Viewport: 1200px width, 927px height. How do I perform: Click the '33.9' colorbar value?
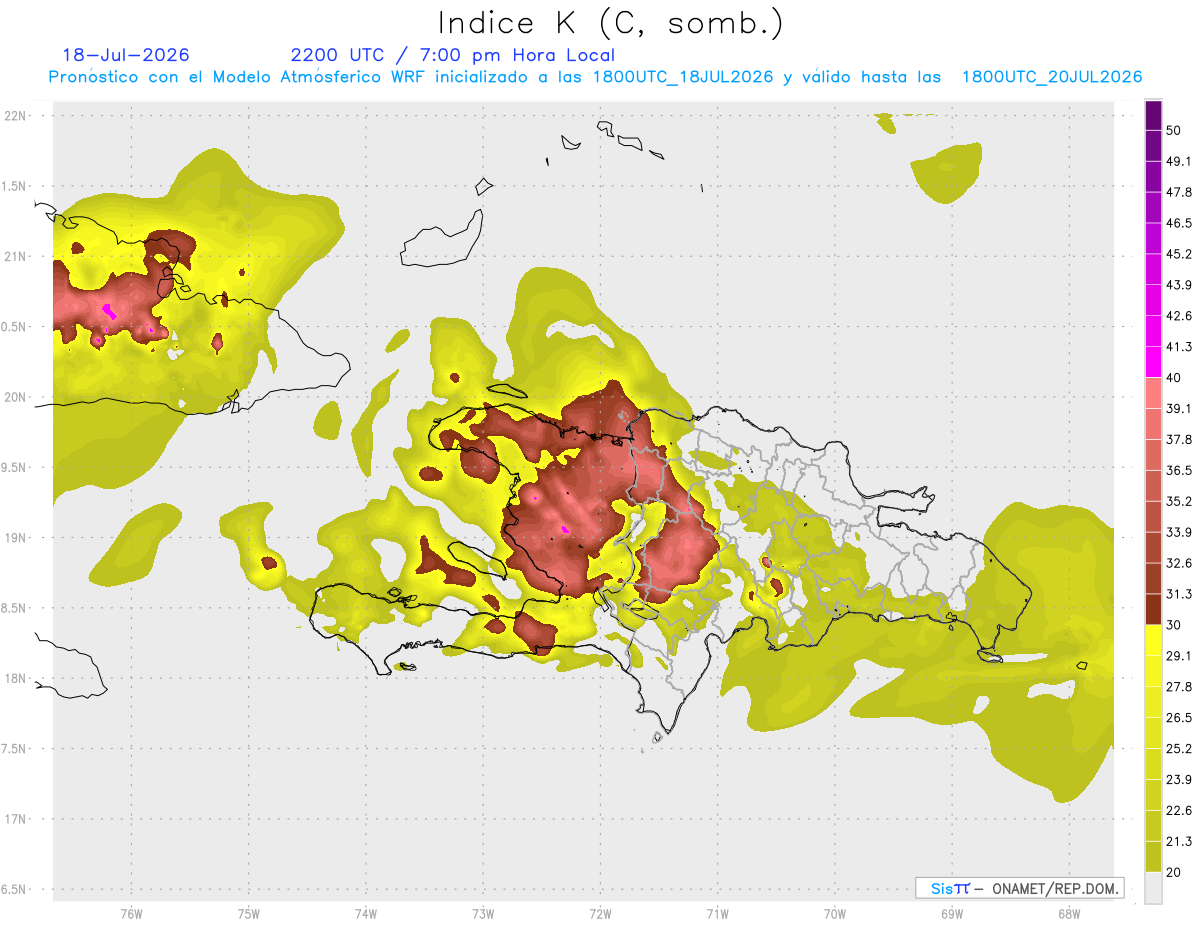pyautogui.click(x=1179, y=532)
